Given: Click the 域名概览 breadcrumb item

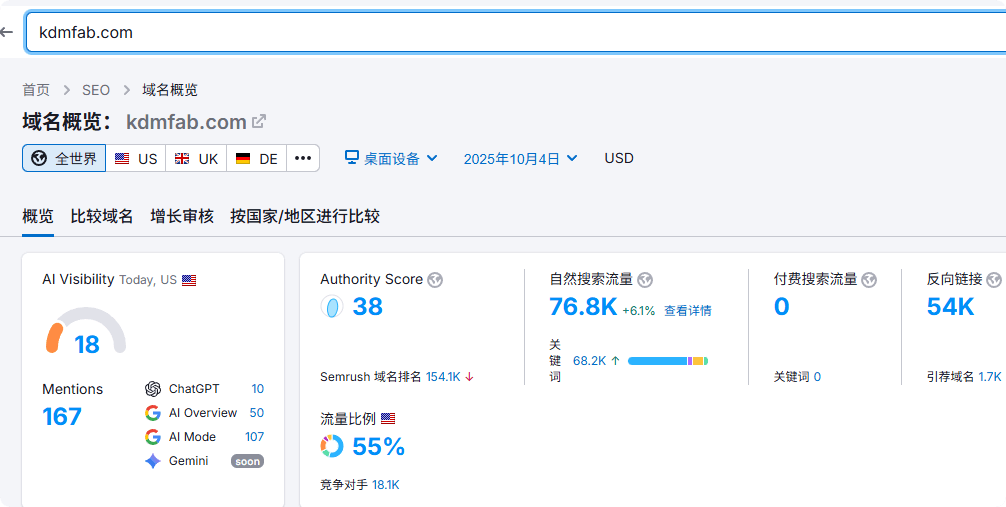Looking at the screenshot, I should (x=170, y=90).
